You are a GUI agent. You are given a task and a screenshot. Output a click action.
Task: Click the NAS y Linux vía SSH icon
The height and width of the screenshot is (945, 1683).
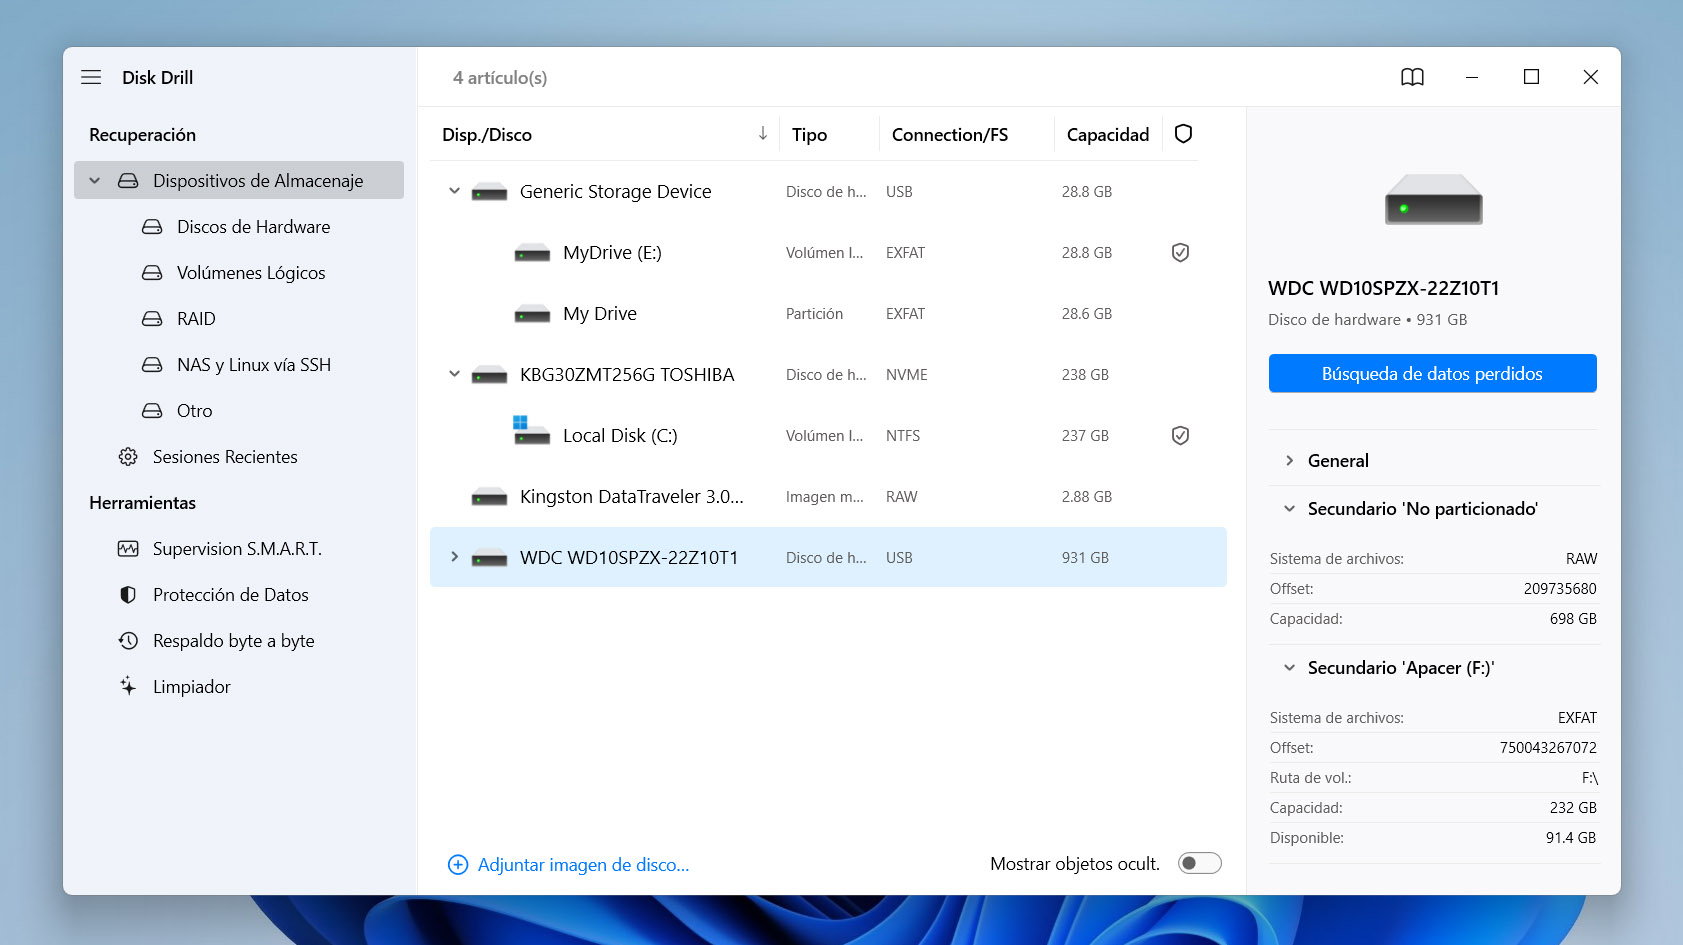click(152, 365)
